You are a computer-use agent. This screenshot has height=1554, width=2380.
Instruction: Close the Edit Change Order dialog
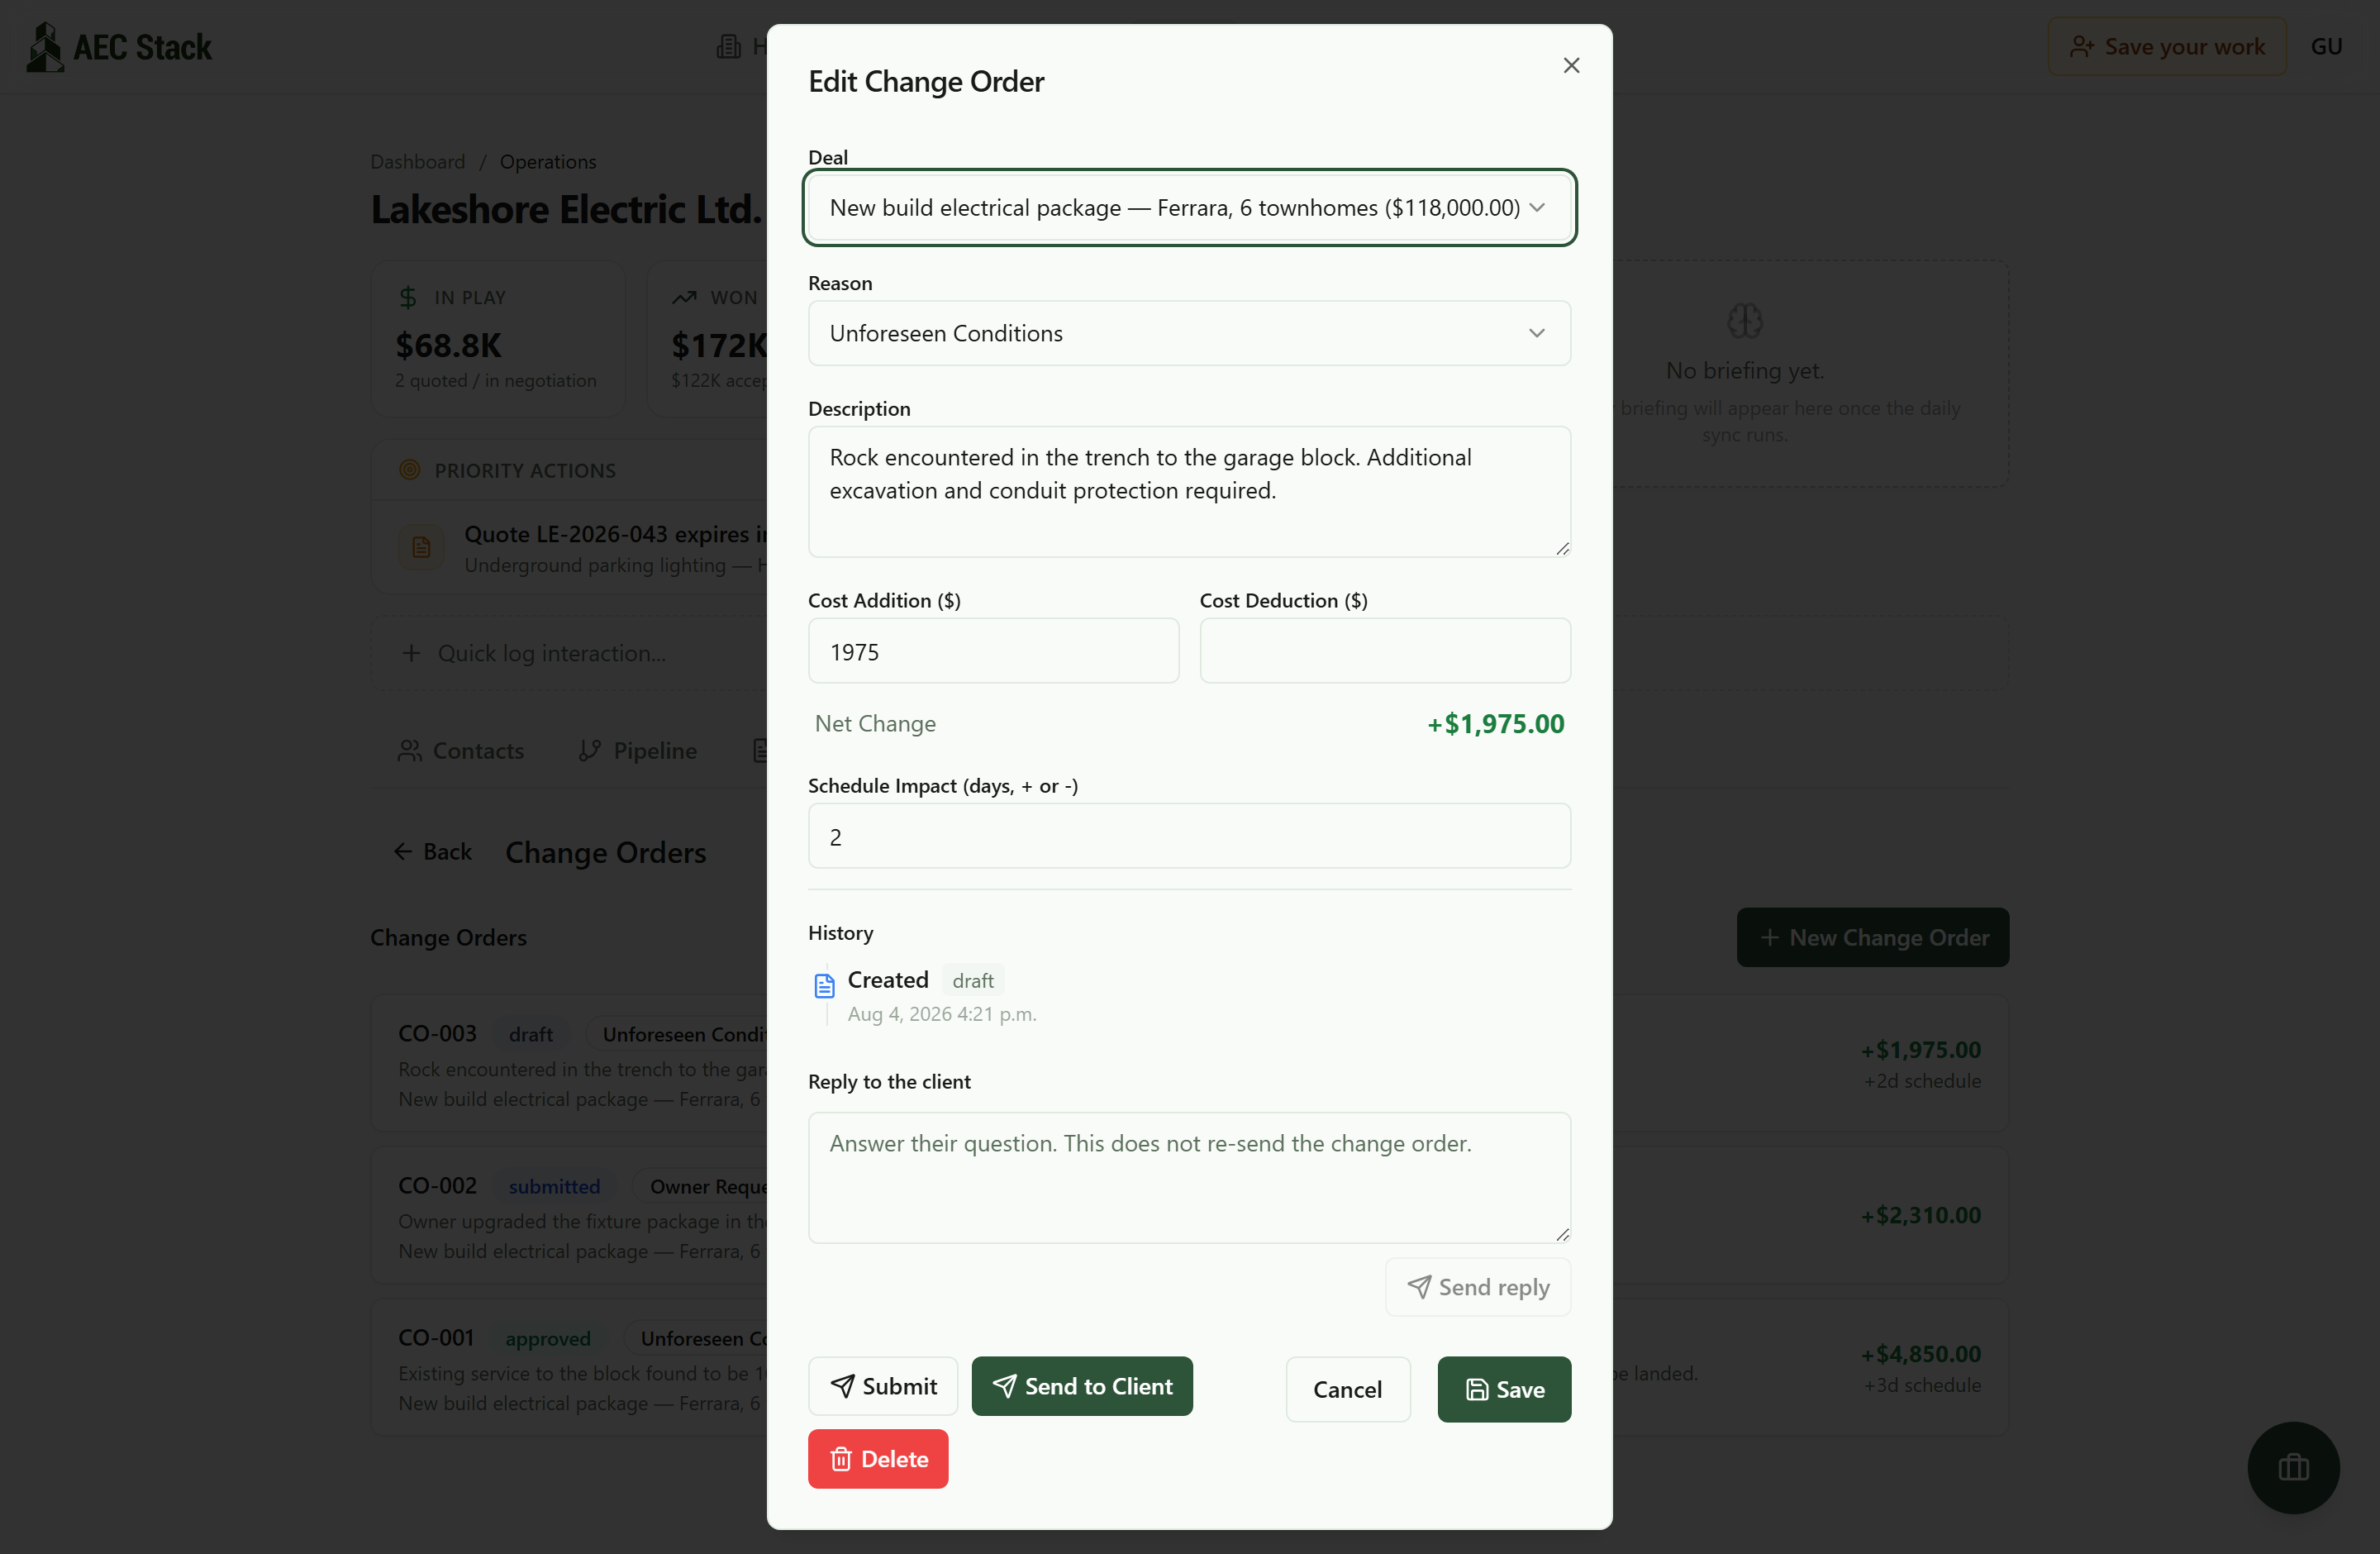pyautogui.click(x=1571, y=65)
